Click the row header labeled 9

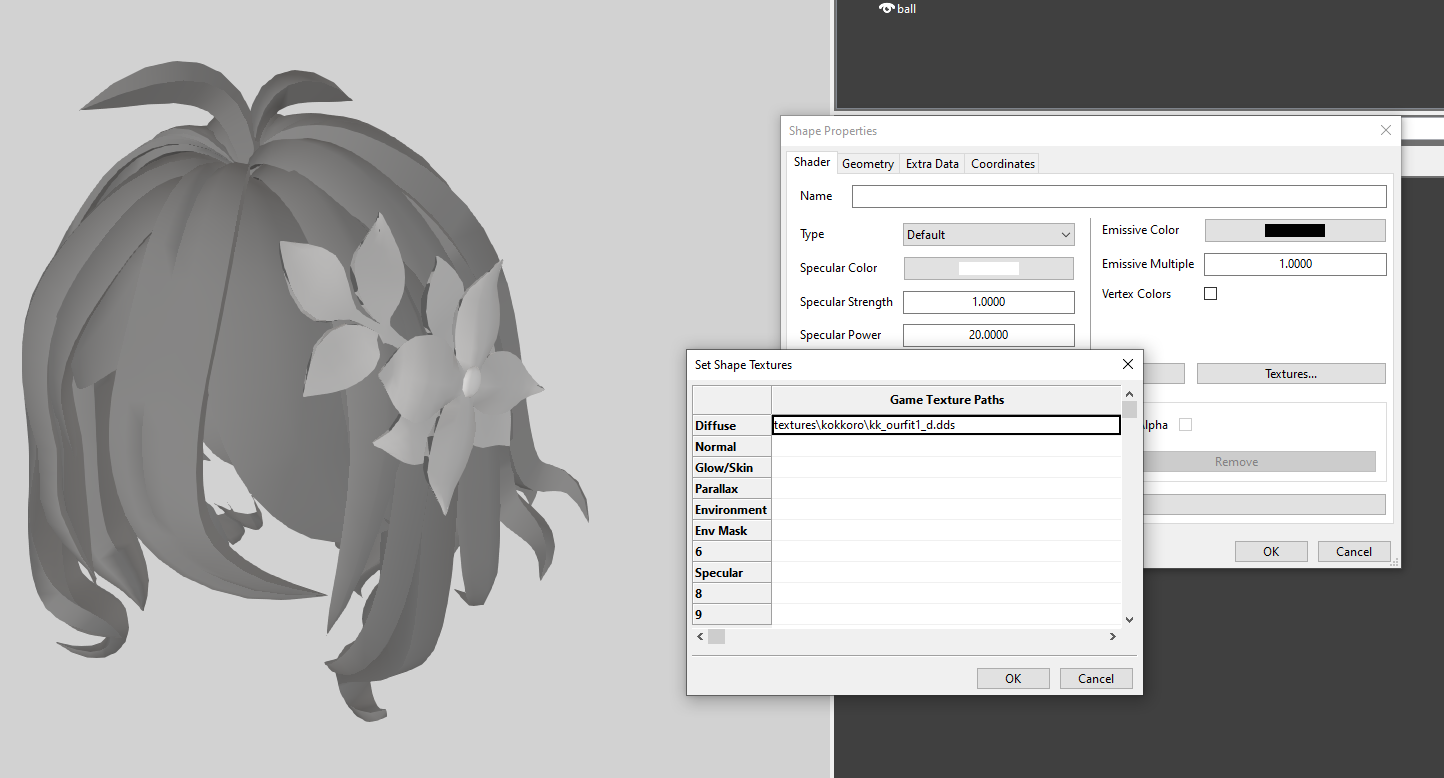tap(732, 614)
